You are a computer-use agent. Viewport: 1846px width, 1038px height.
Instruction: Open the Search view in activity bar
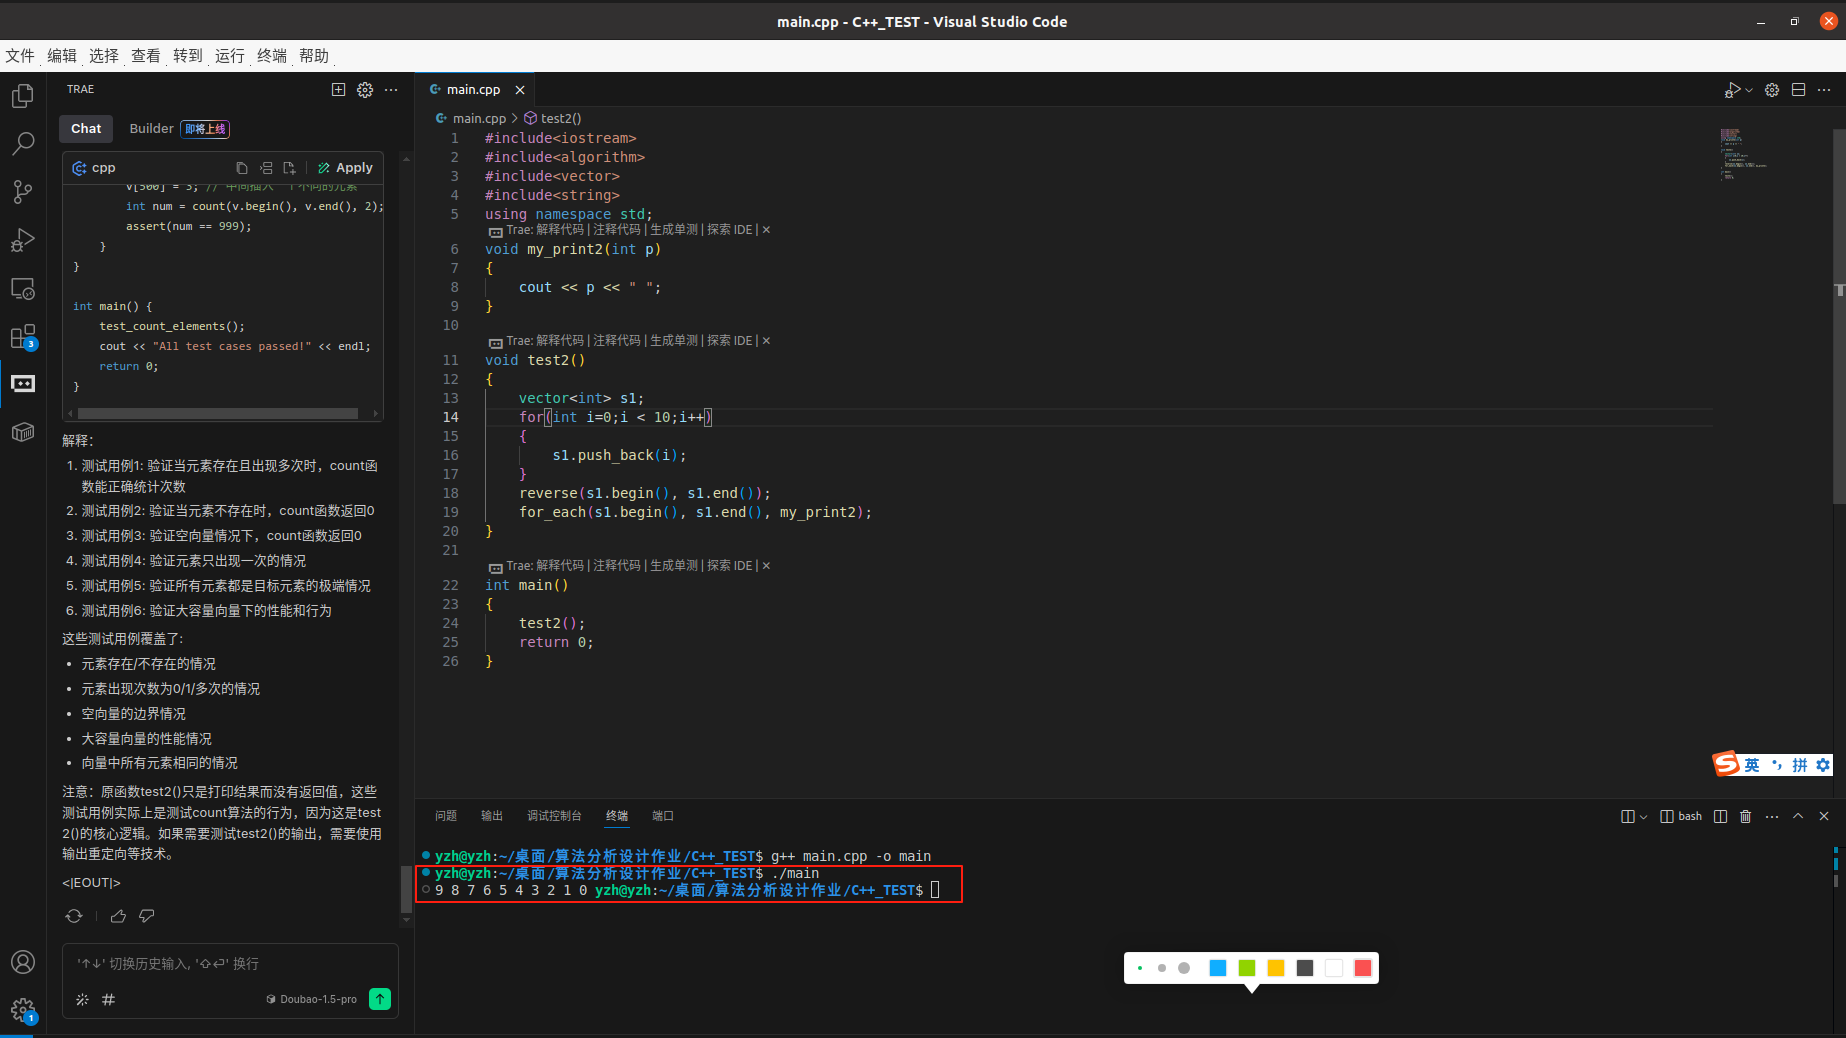pos(23,144)
